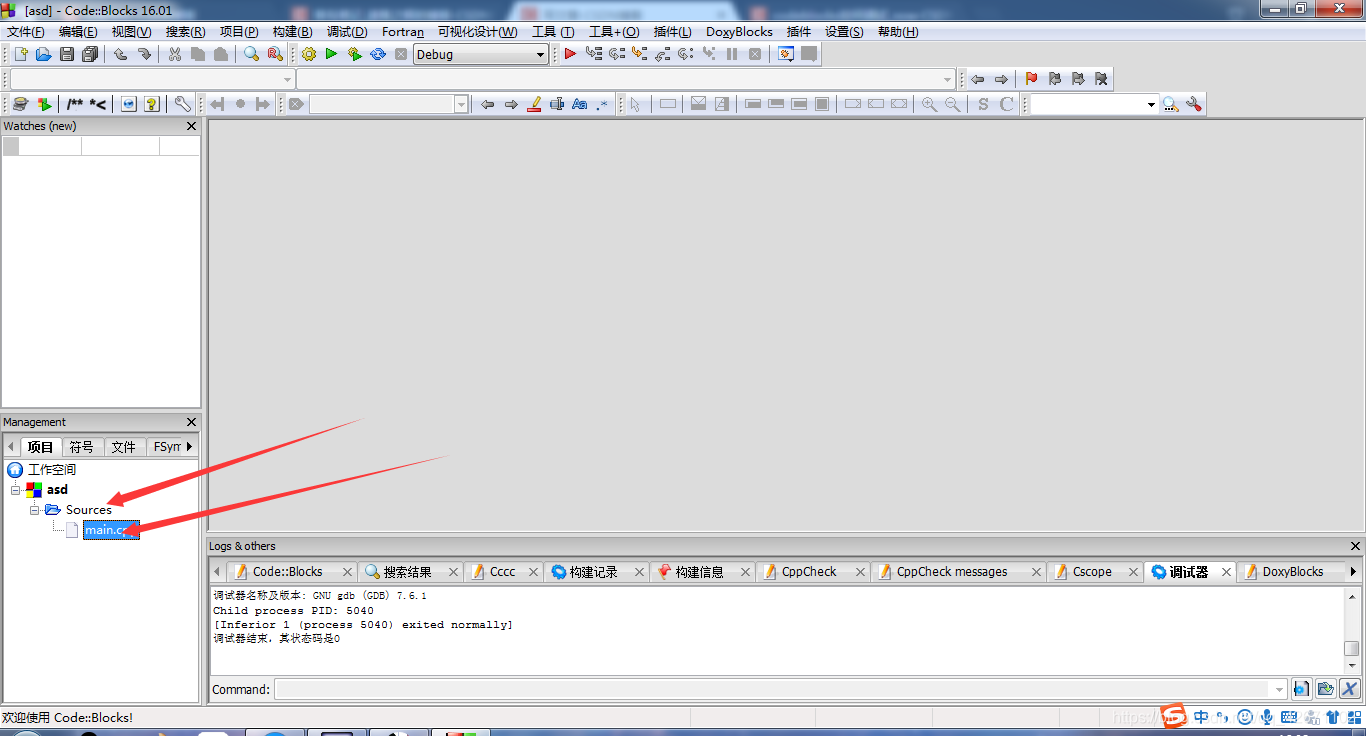This screenshot has height=736, width=1366.
Task: Click the zoom out magnifier icon
Action: 953,104
